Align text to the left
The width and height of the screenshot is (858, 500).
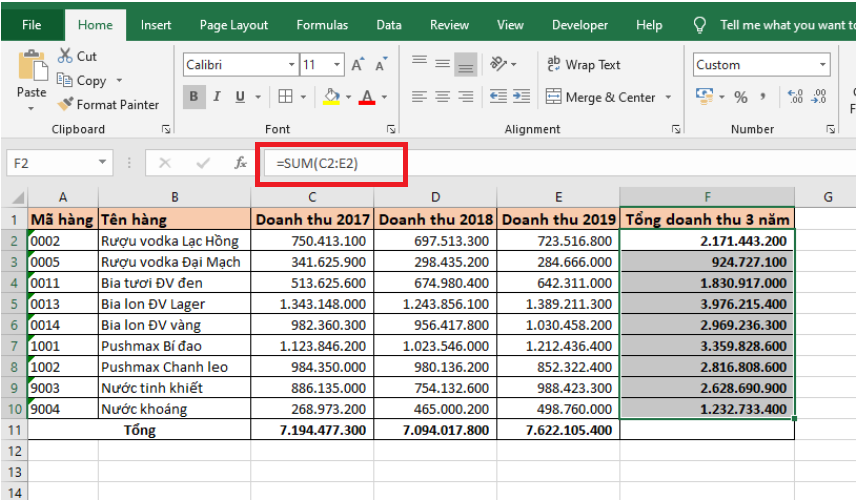coord(420,97)
